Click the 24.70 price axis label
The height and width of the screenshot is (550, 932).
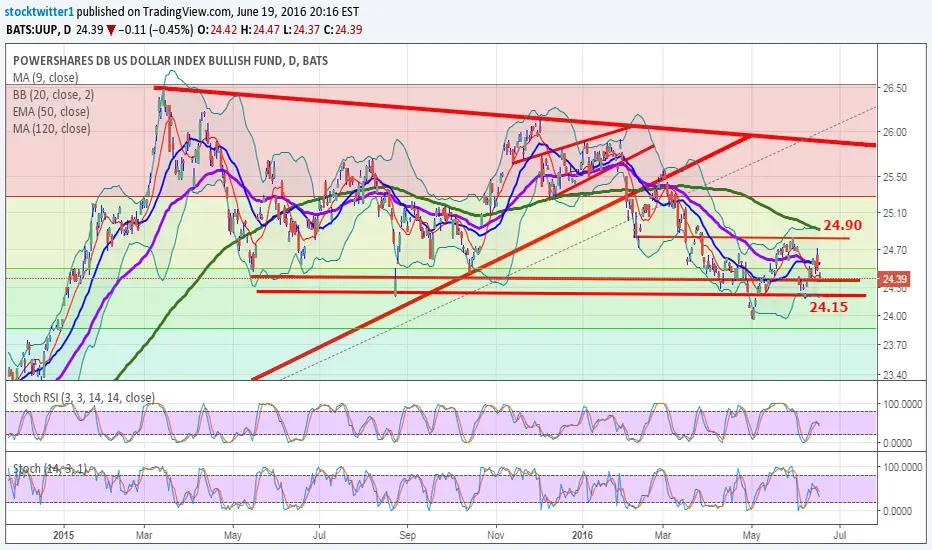[895, 250]
